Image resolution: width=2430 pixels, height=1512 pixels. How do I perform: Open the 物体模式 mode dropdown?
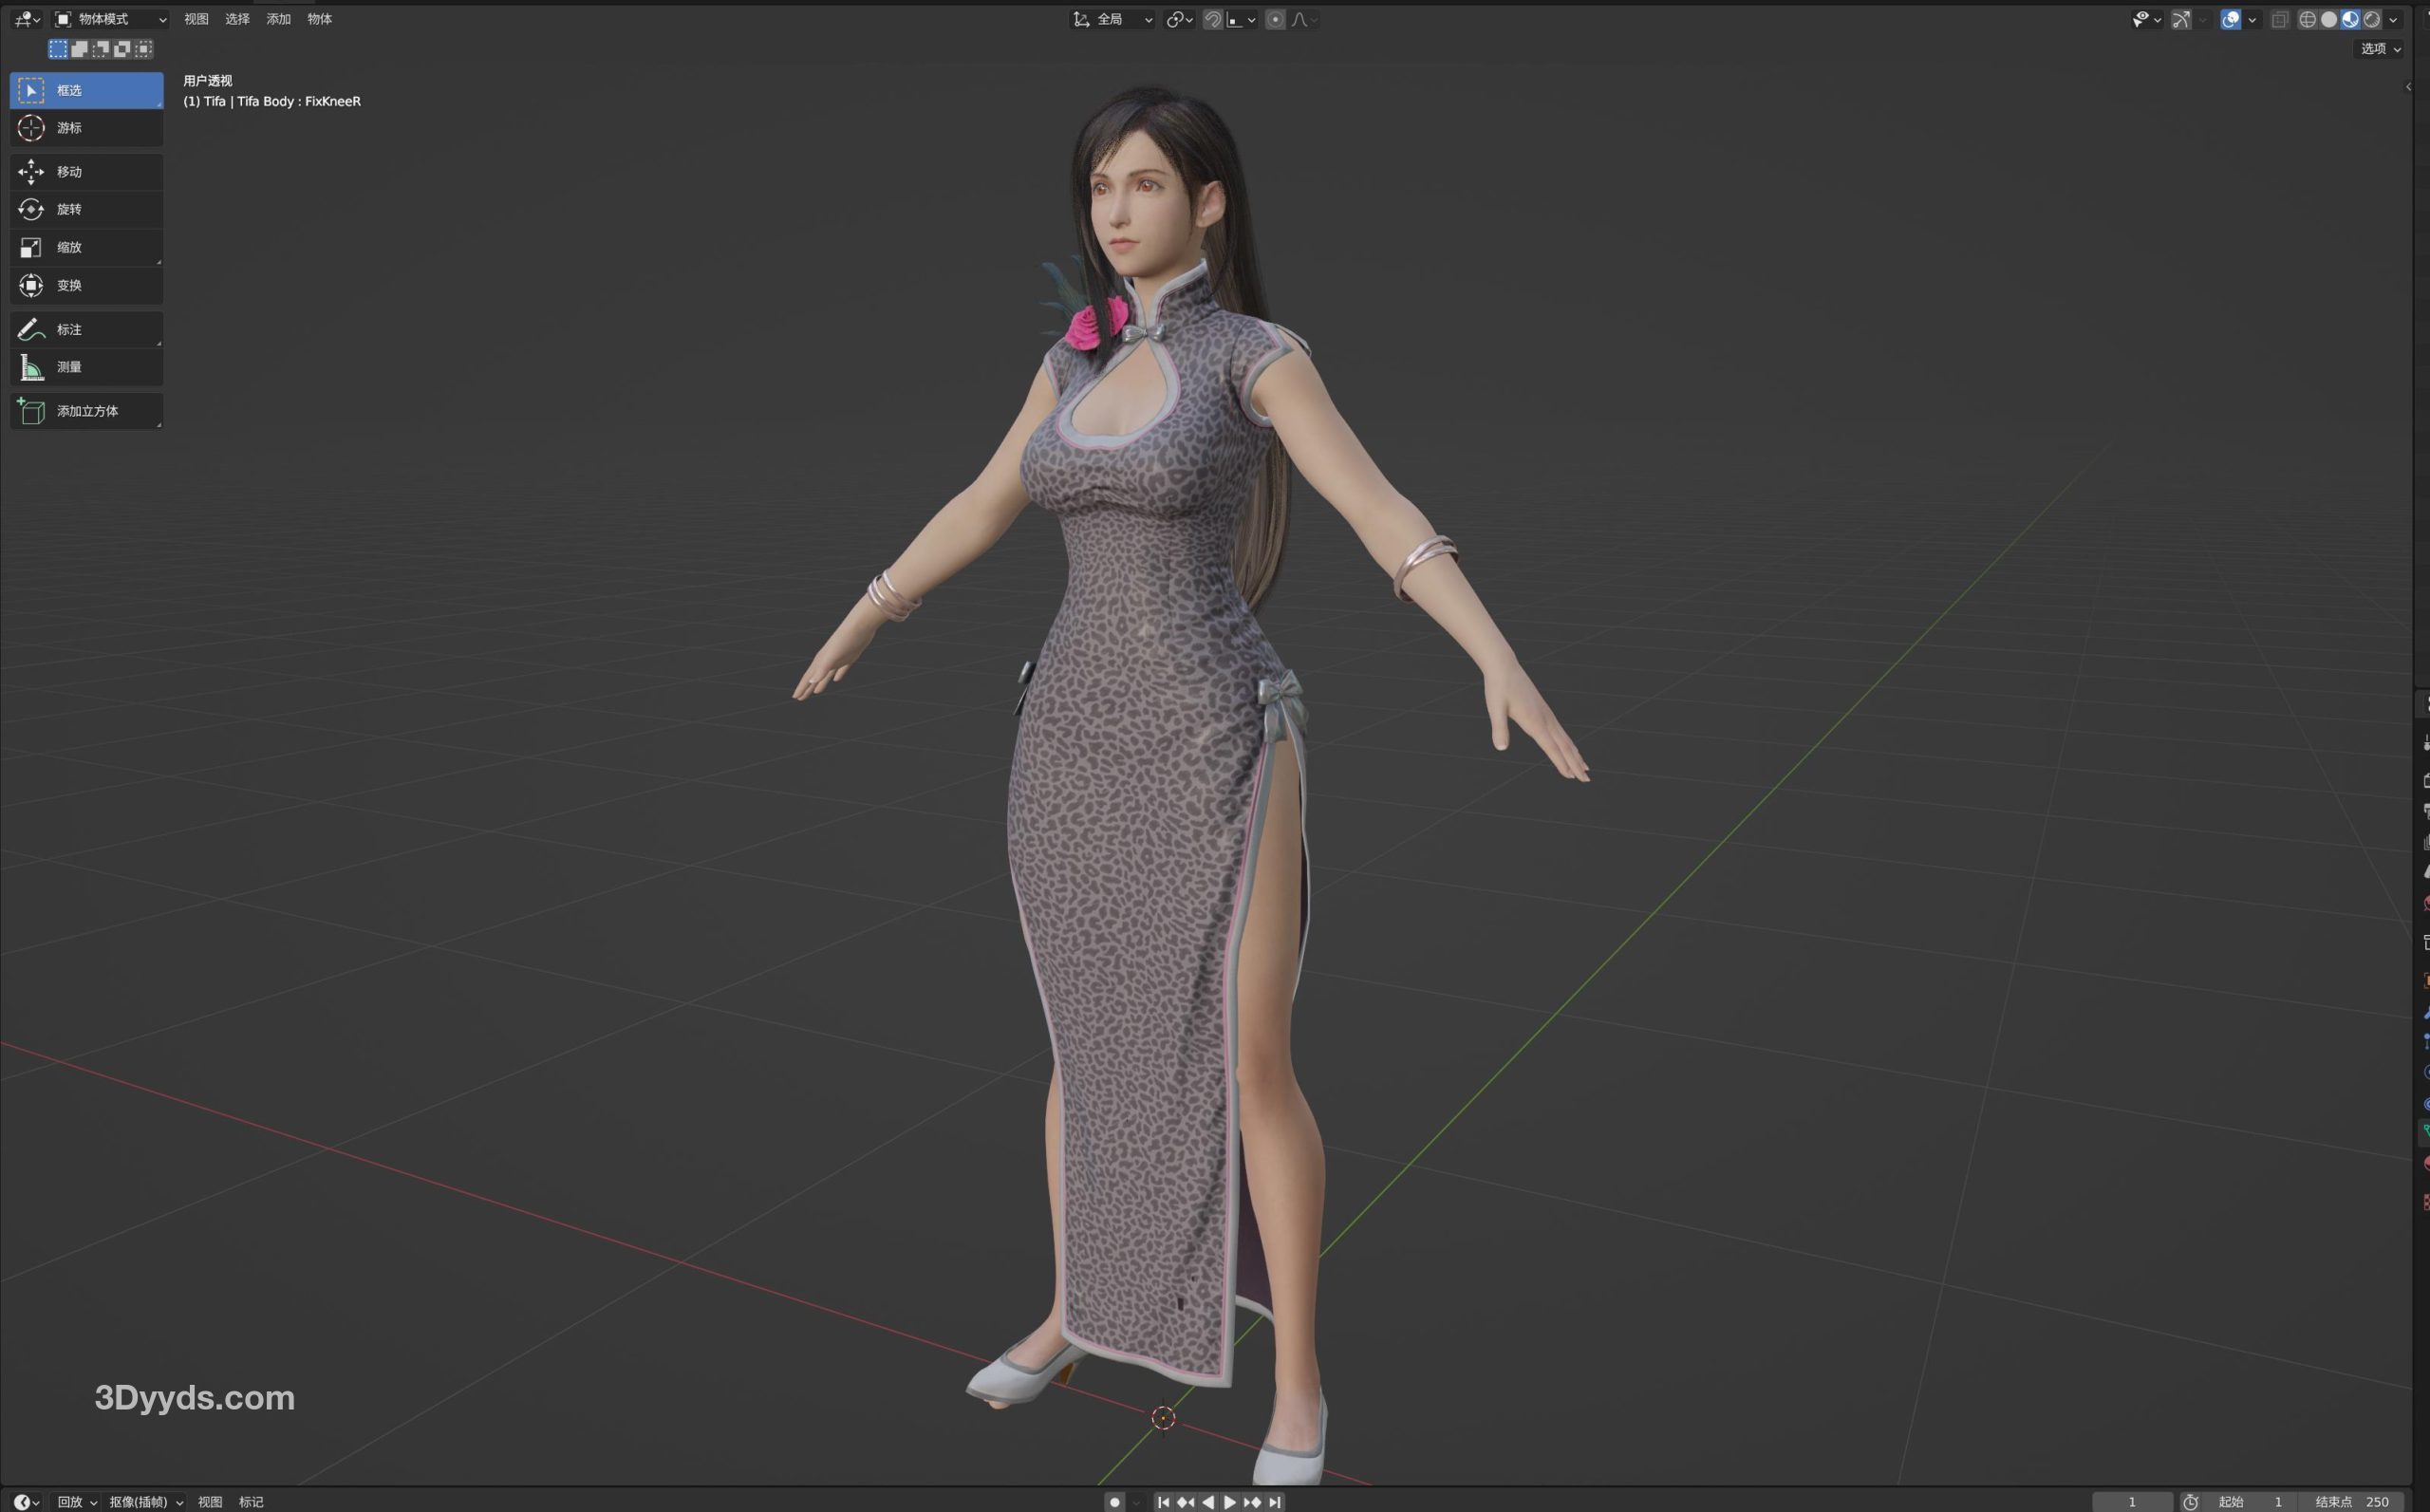point(110,19)
